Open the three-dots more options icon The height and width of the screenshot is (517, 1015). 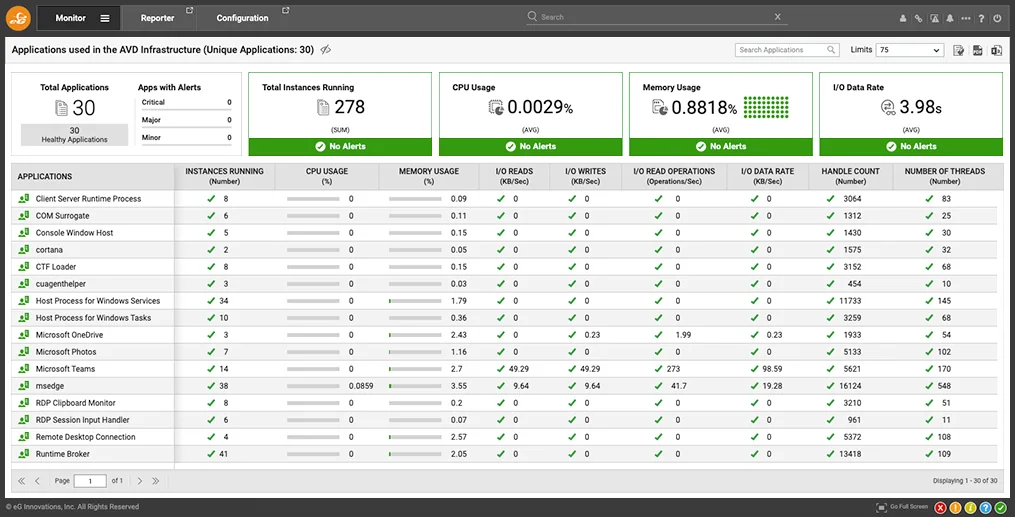(966, 19)
